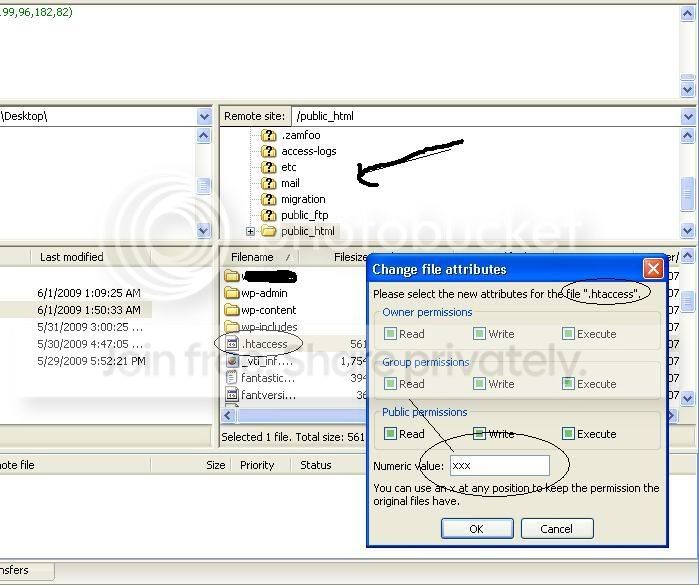Click the fantastic text file icon
The width and height of the screenshot is (699, 586).
[232, 378]
